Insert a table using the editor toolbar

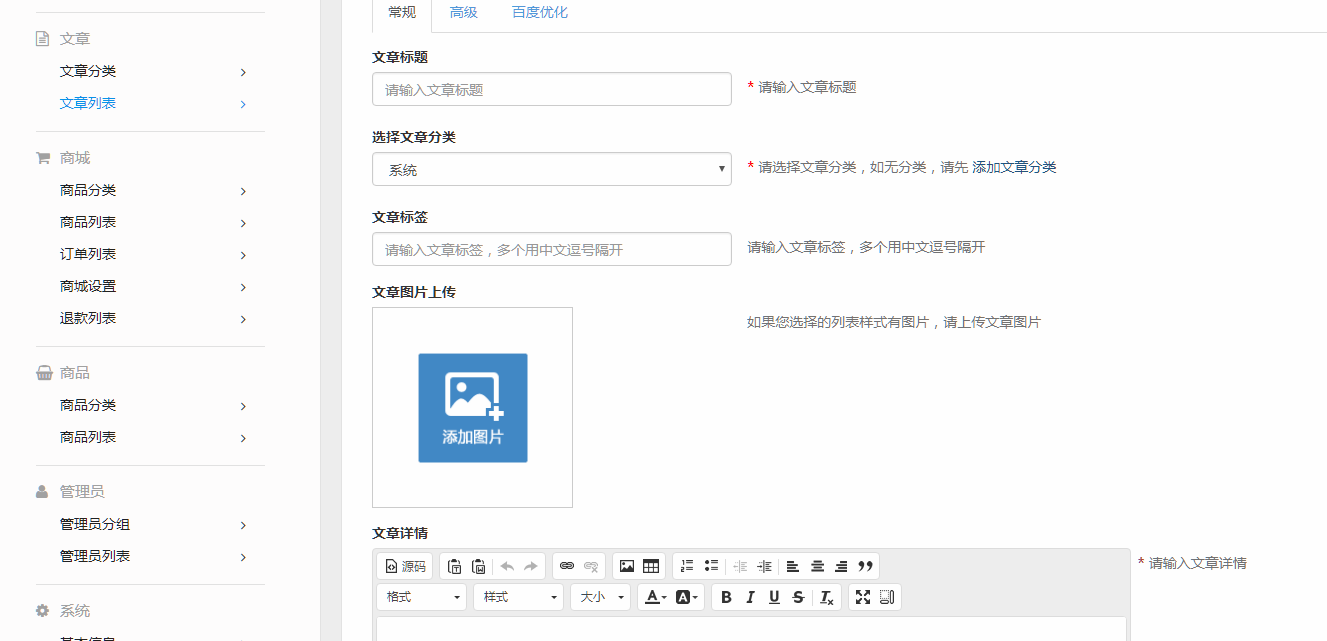pyautogui.click(x=651, y=566)
